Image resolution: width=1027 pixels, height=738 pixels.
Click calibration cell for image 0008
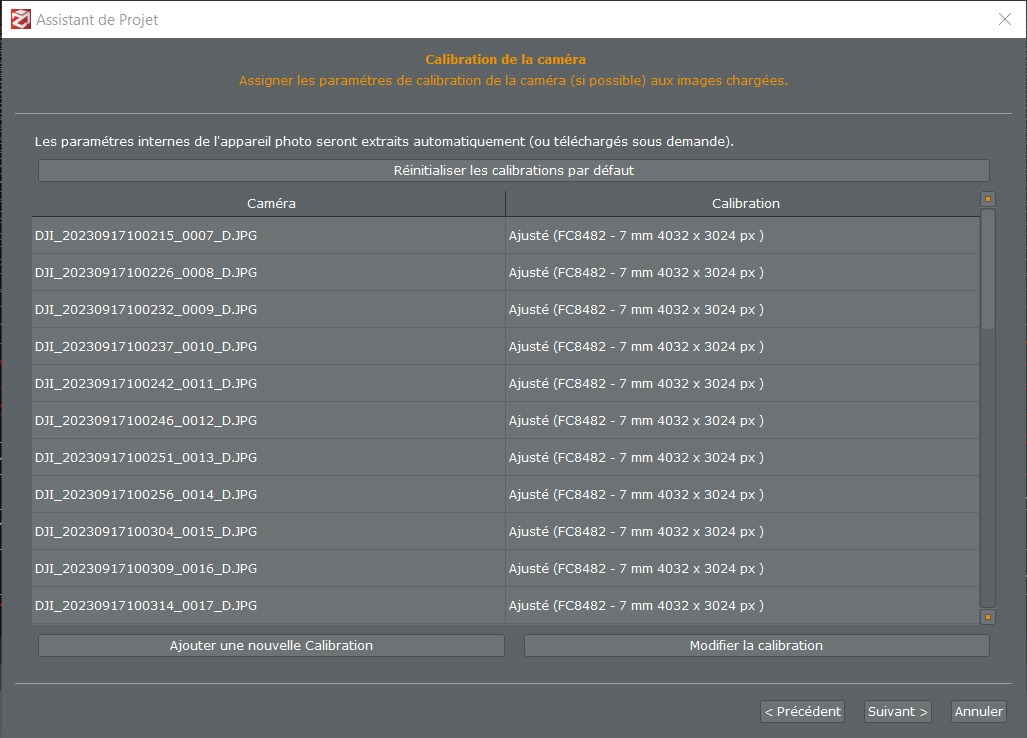(x=743, y=272)
